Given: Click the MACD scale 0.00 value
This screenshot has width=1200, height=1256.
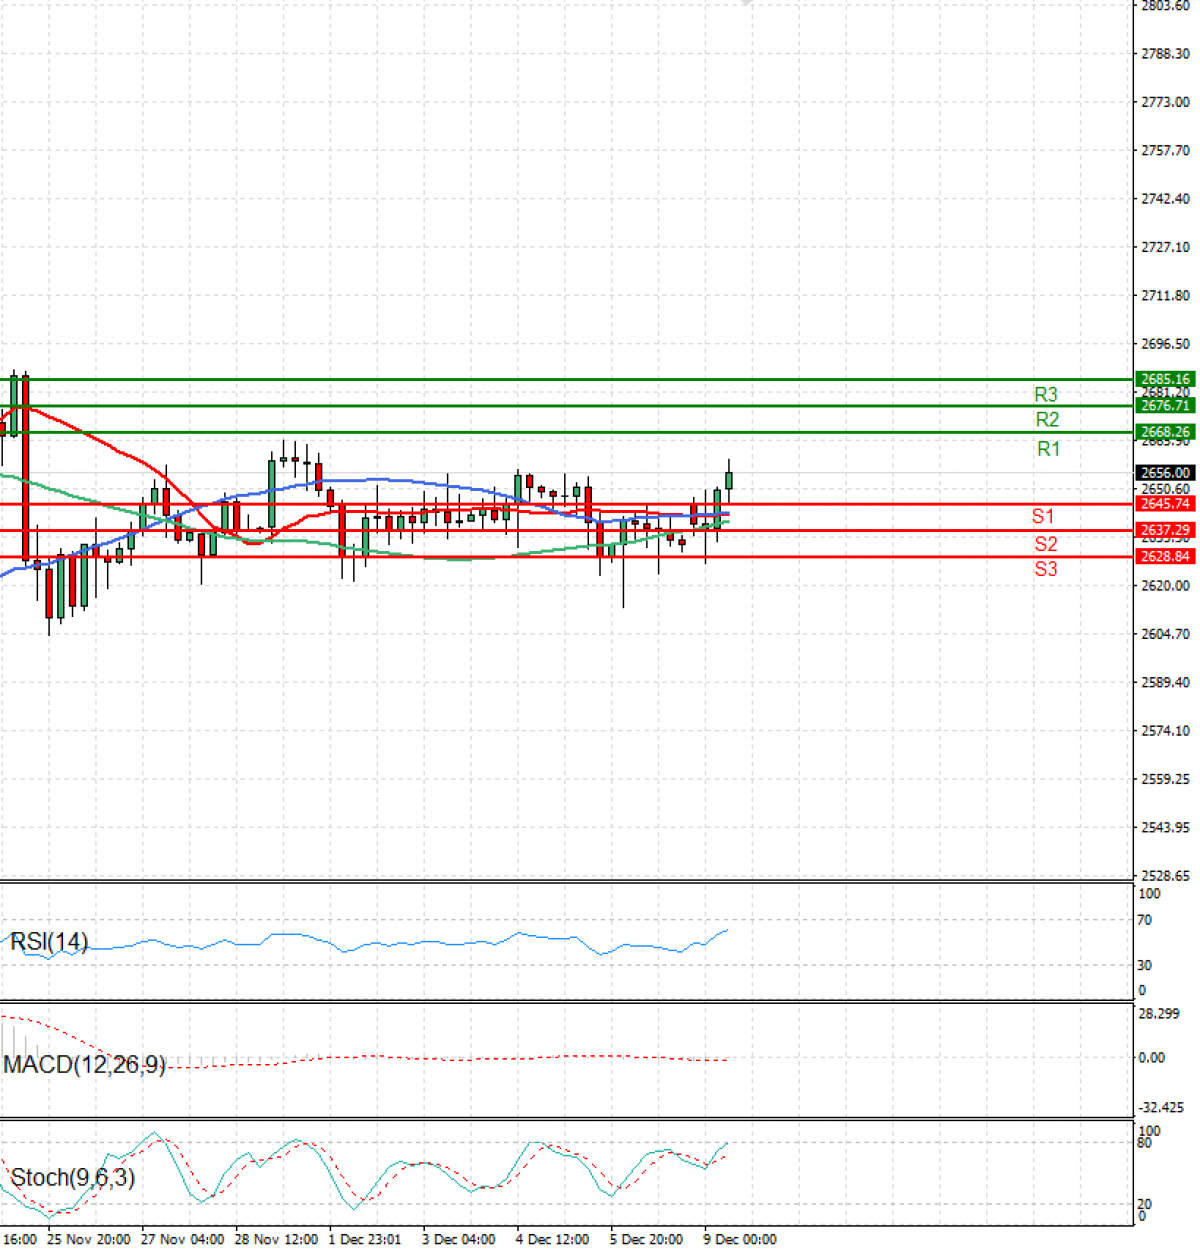Looking at the screenshot, I should pos(1152,1058).
